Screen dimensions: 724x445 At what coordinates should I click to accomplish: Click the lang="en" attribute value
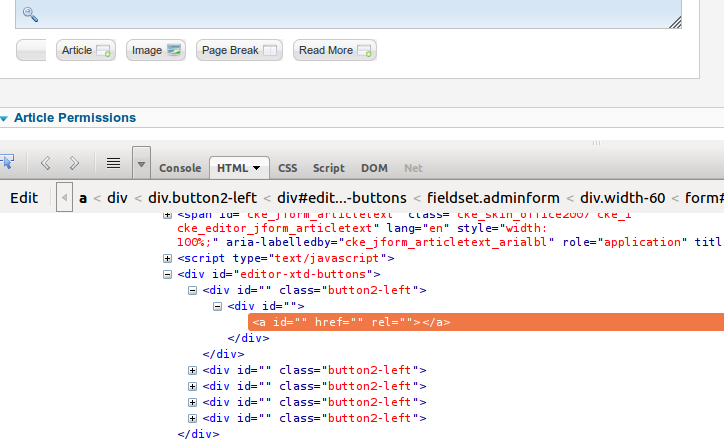click(436, 228)
